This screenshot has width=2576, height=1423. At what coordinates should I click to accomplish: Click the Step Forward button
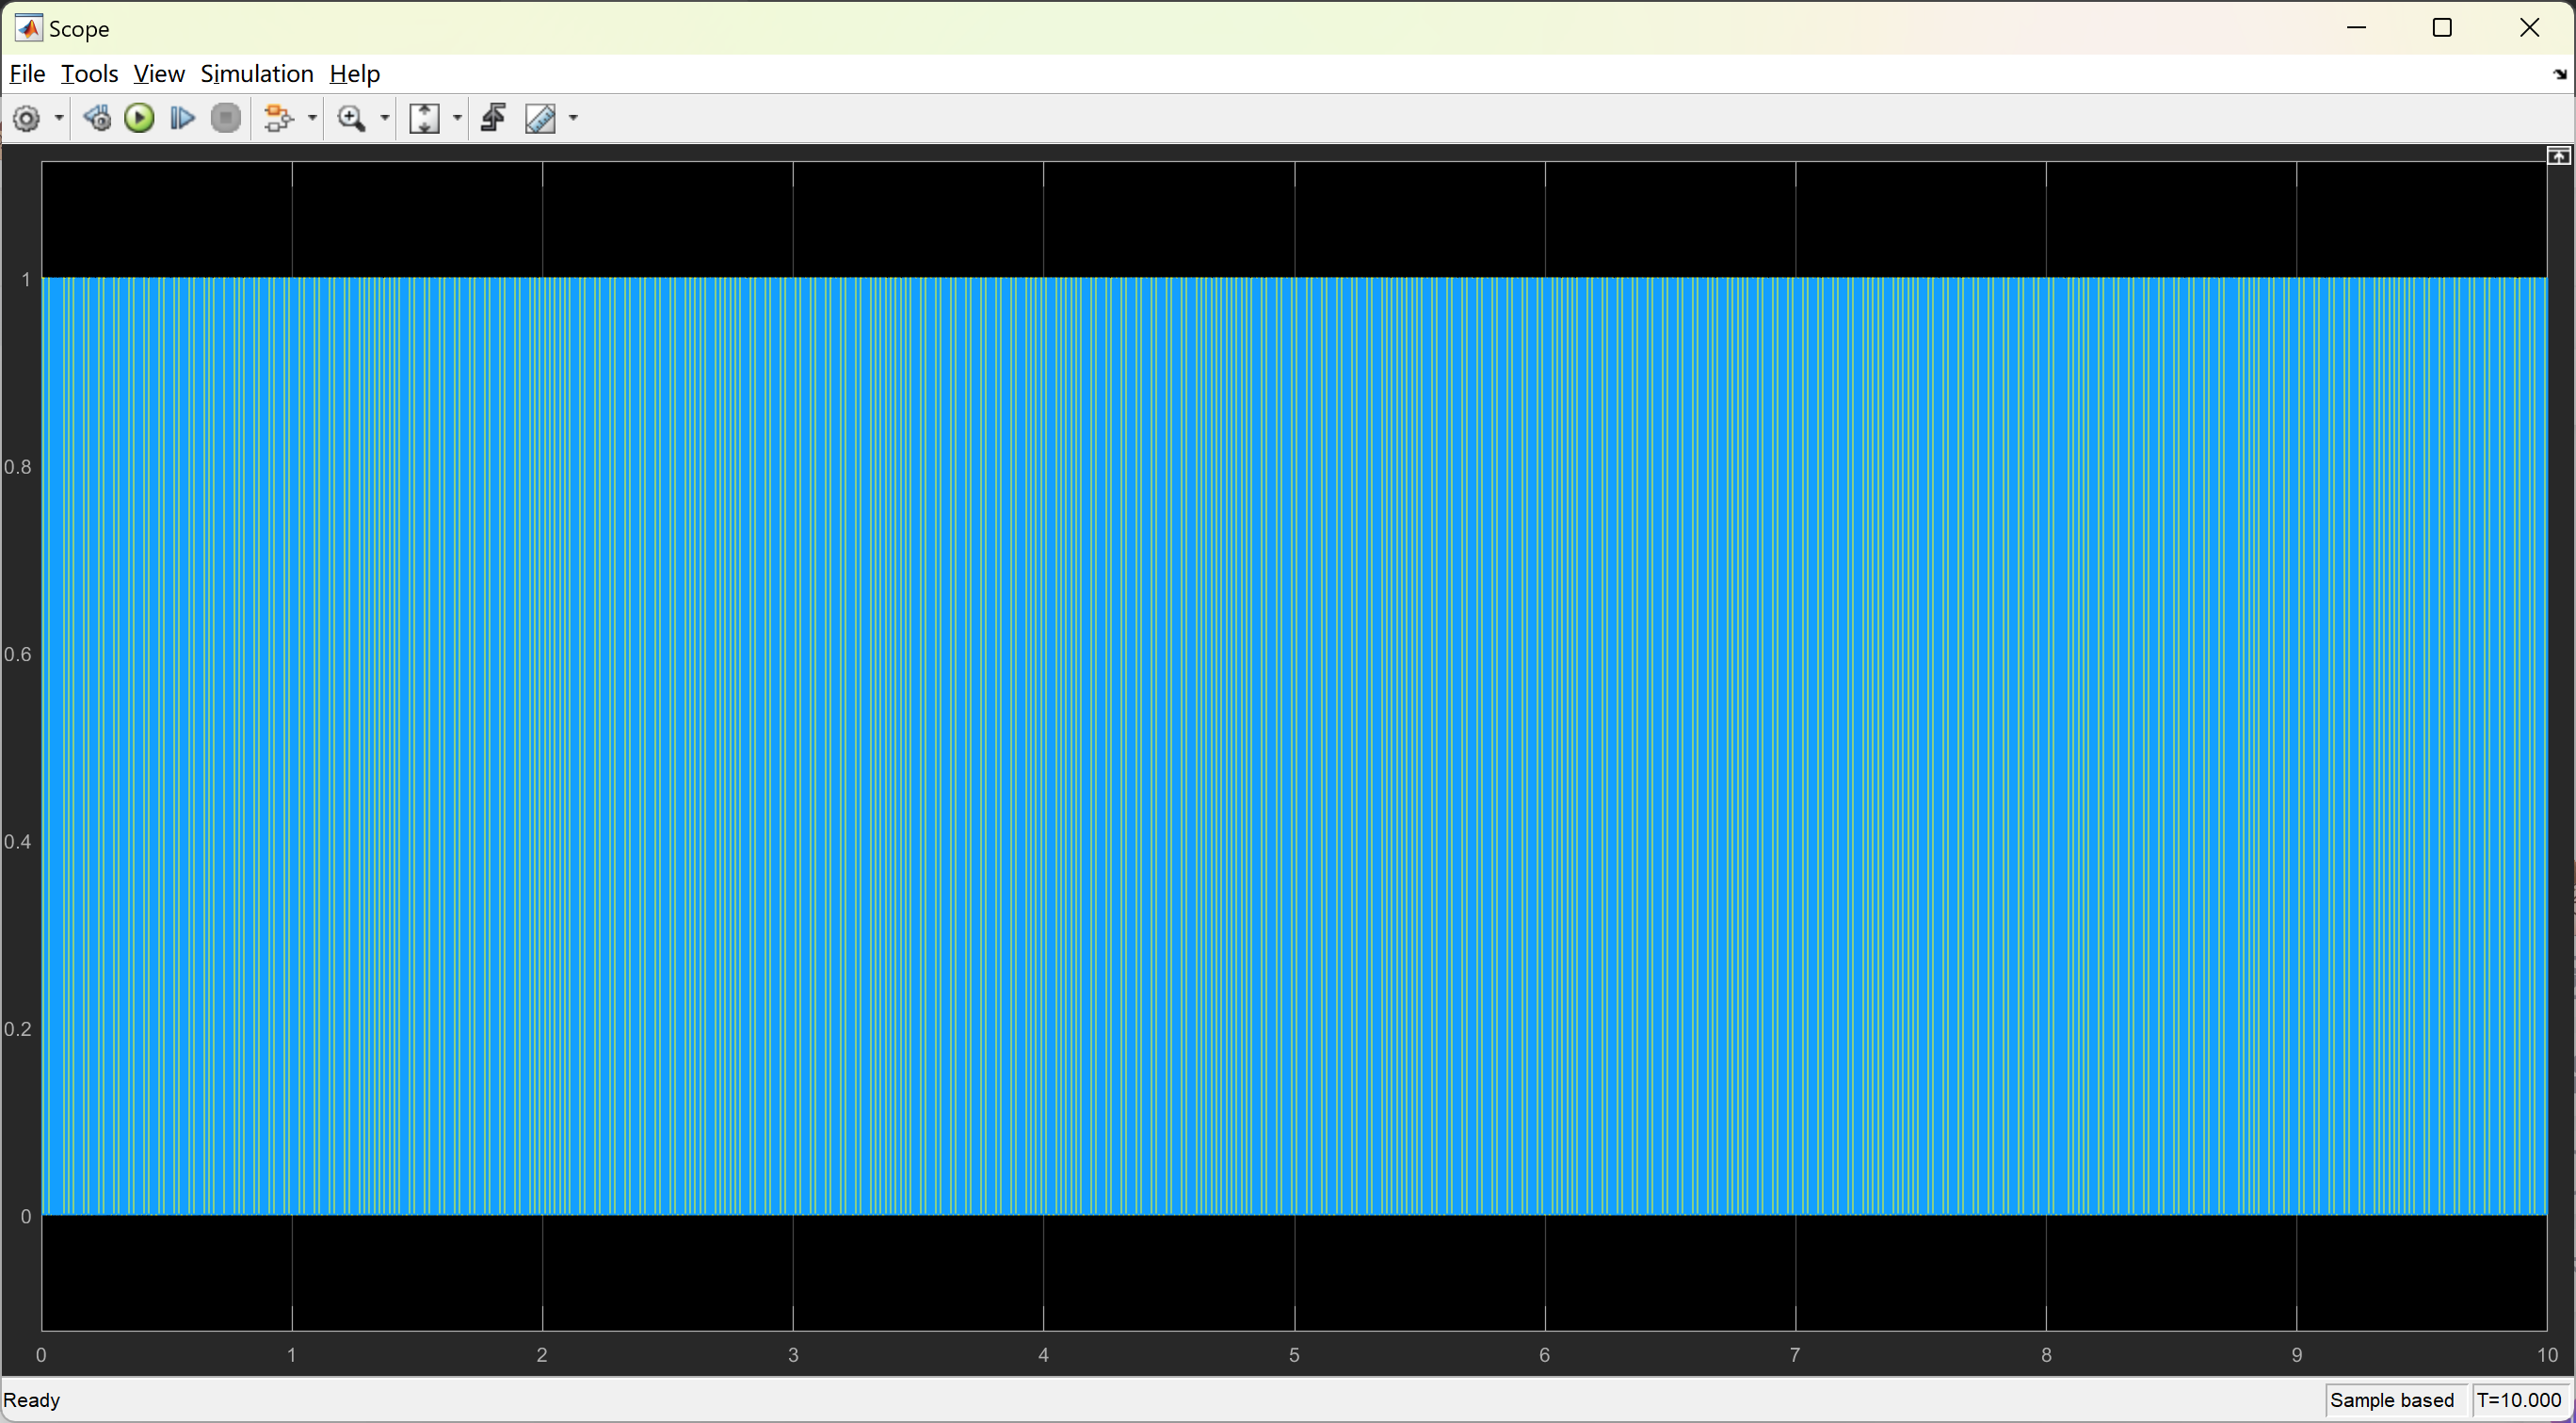182,119
